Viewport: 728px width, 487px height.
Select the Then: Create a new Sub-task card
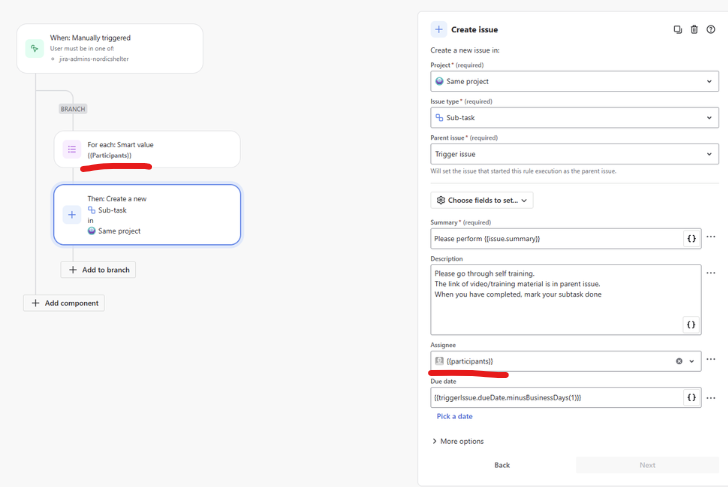tap(147, 214)
